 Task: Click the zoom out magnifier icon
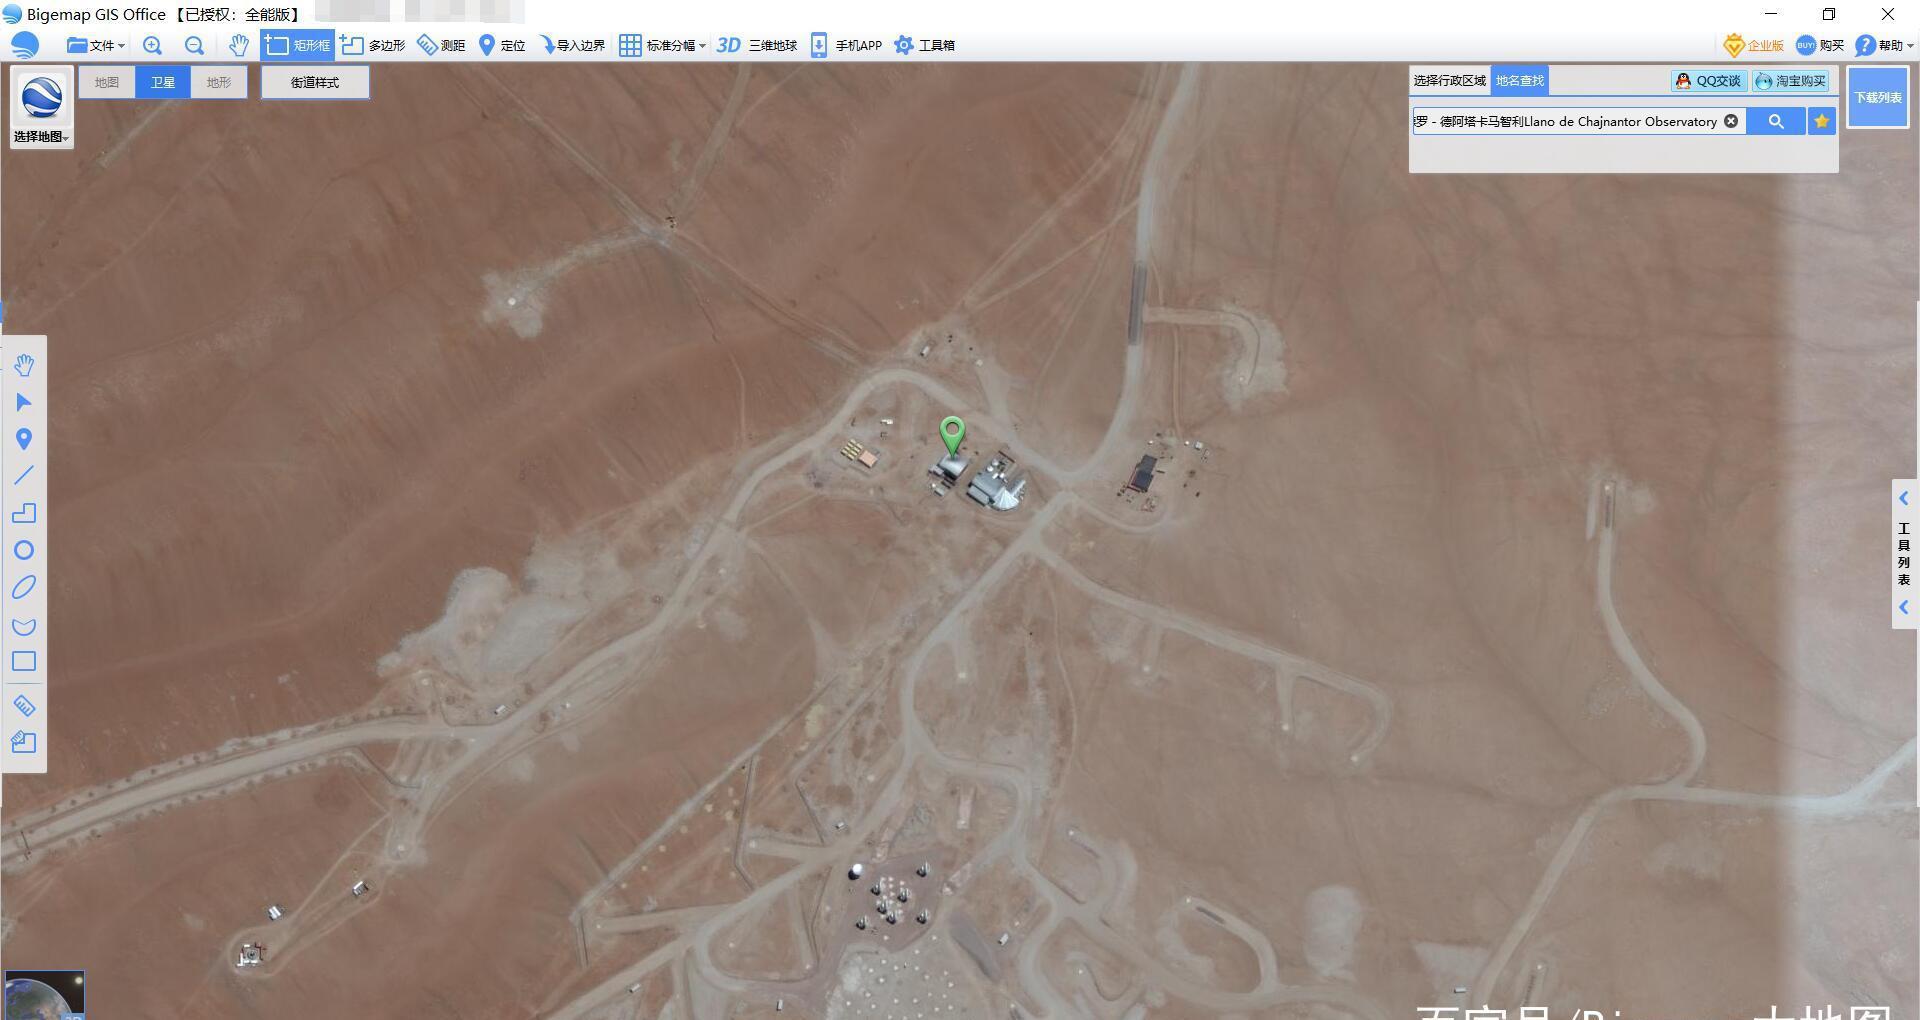click(x=194, y=45)
